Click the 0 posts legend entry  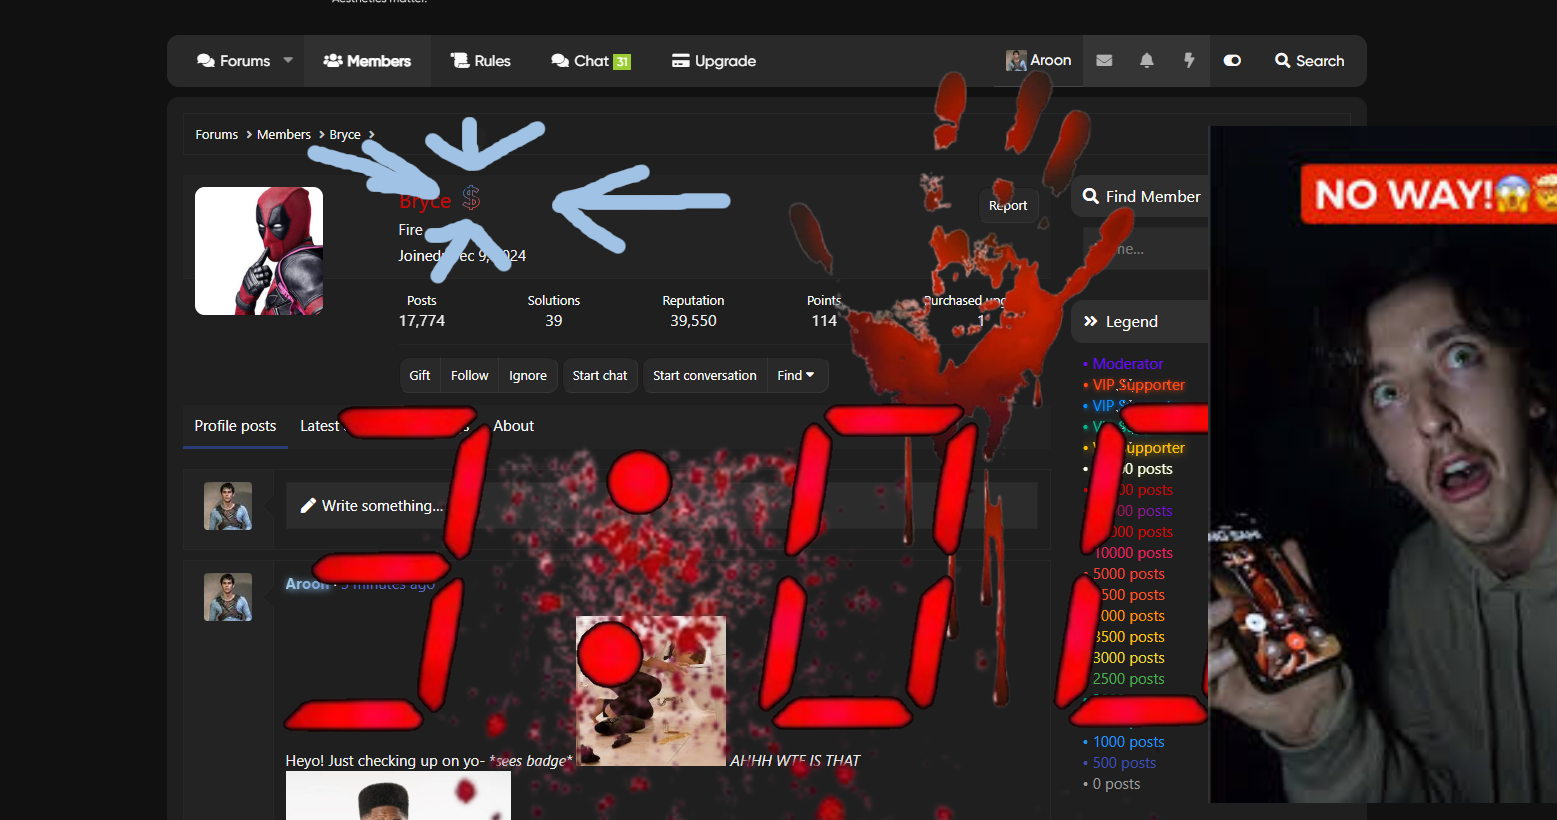[1117, 784]
